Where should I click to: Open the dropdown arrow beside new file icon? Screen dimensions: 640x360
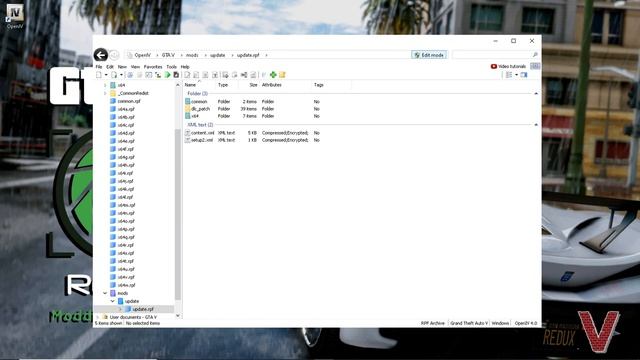click(x=106, y=75)
